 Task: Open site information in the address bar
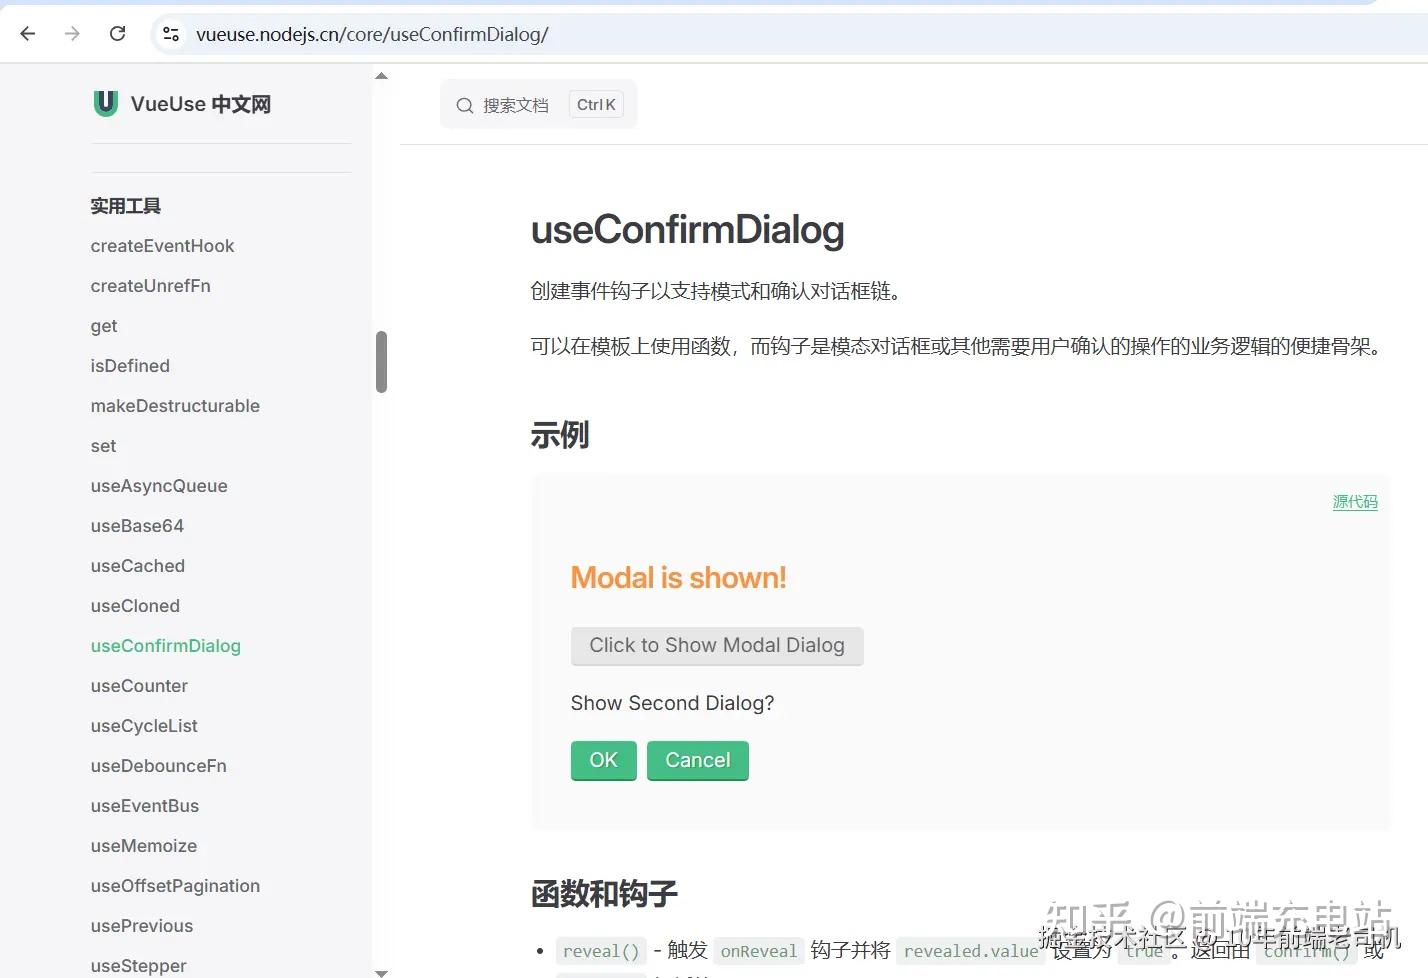(x=170, y=33)
